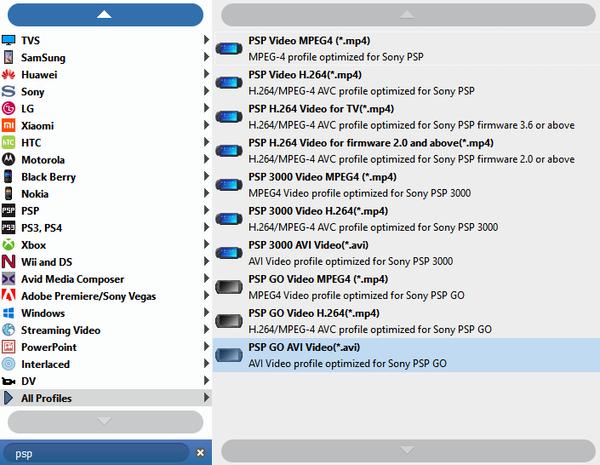Viewport: 600px width, 465px height.
Task: Select PSP GO AVI Video(*.avi) profile
Action: pos(406,355)
